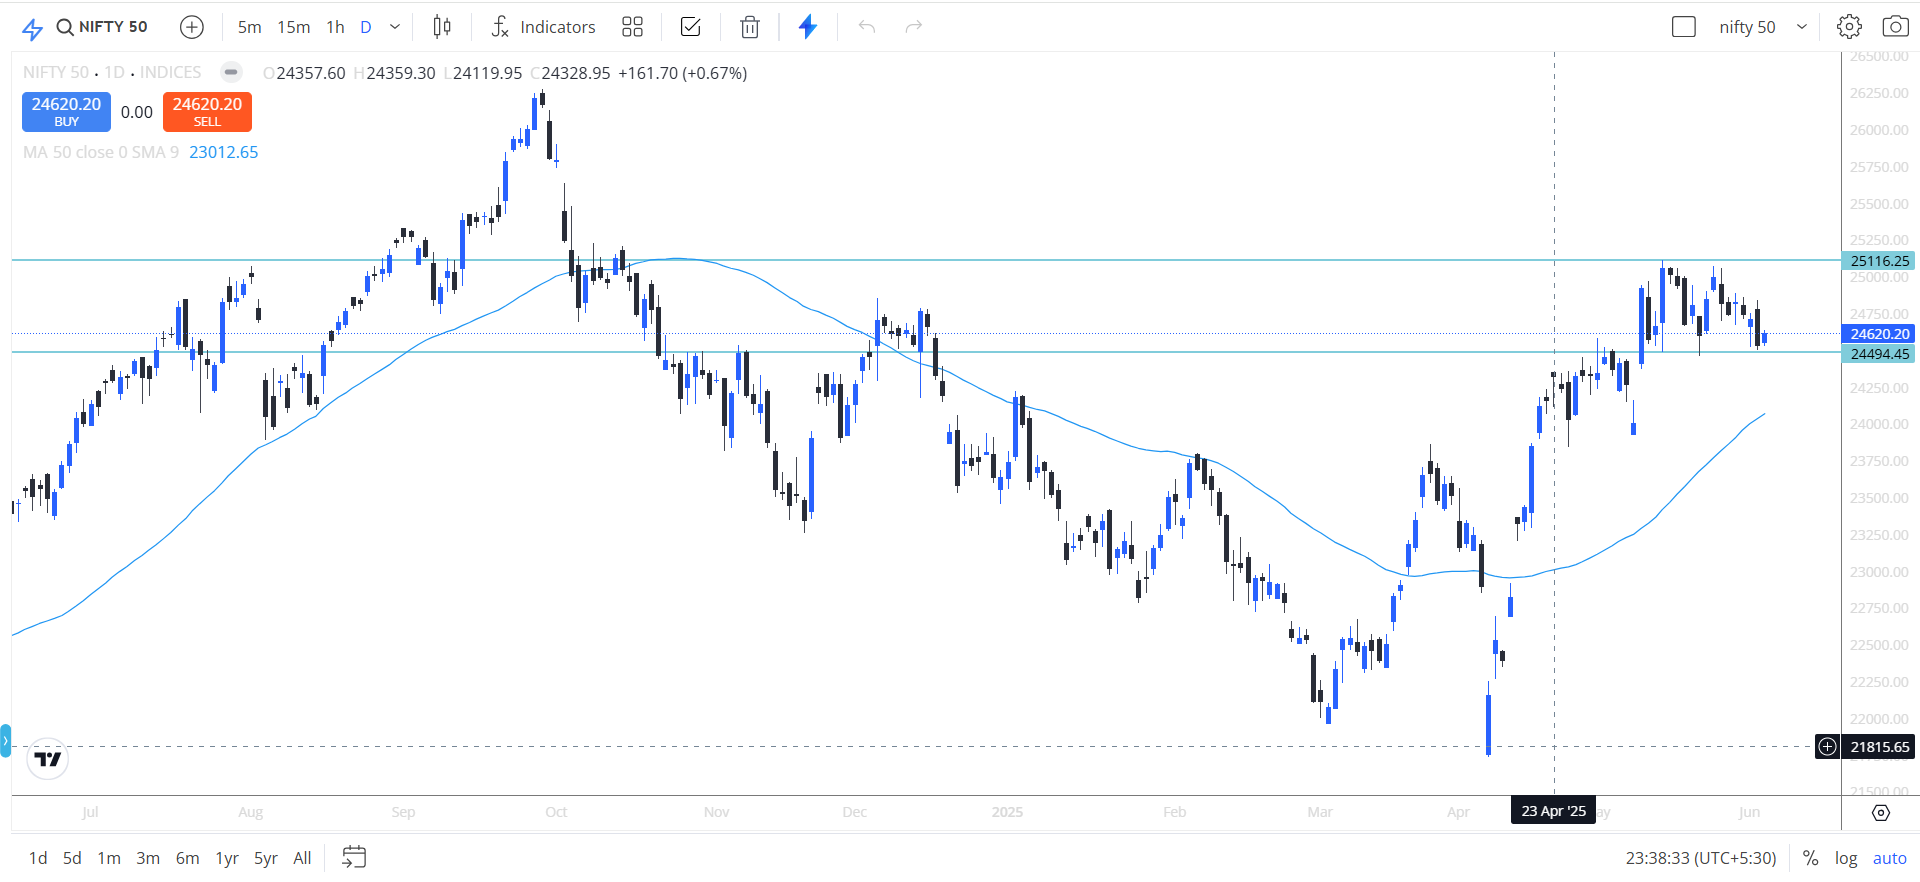This screenshot has width=1920, height=882.
Task: Set range to 5yr
Action: coord(266,858)
